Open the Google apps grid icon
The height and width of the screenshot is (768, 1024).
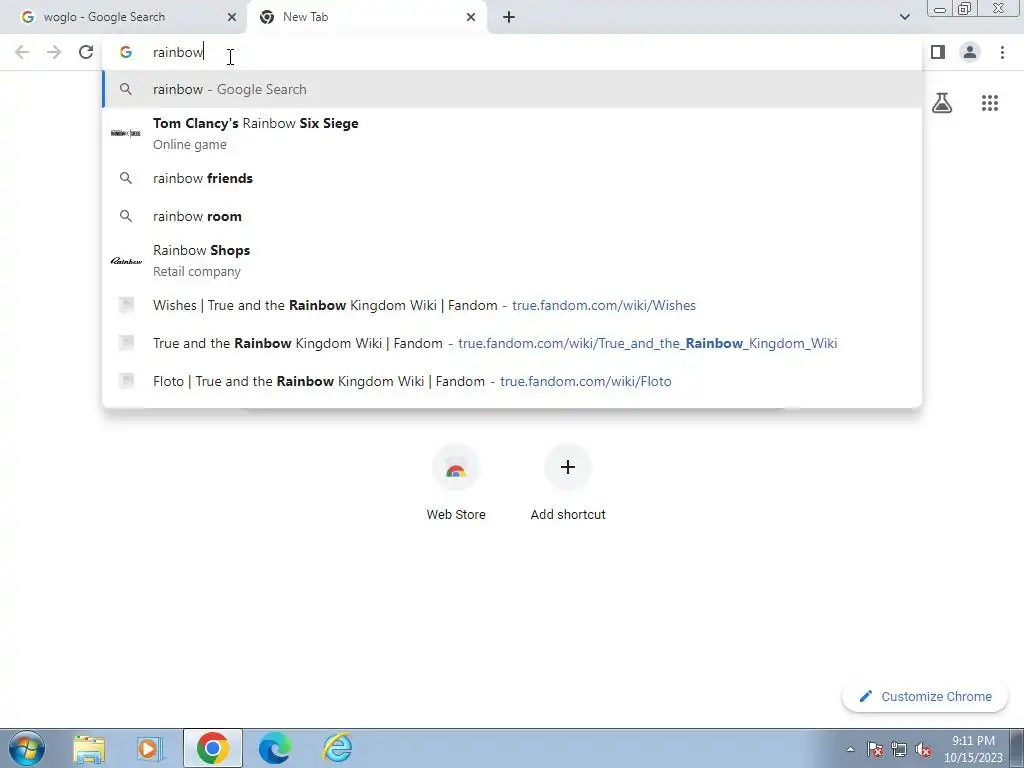(989, 103)
